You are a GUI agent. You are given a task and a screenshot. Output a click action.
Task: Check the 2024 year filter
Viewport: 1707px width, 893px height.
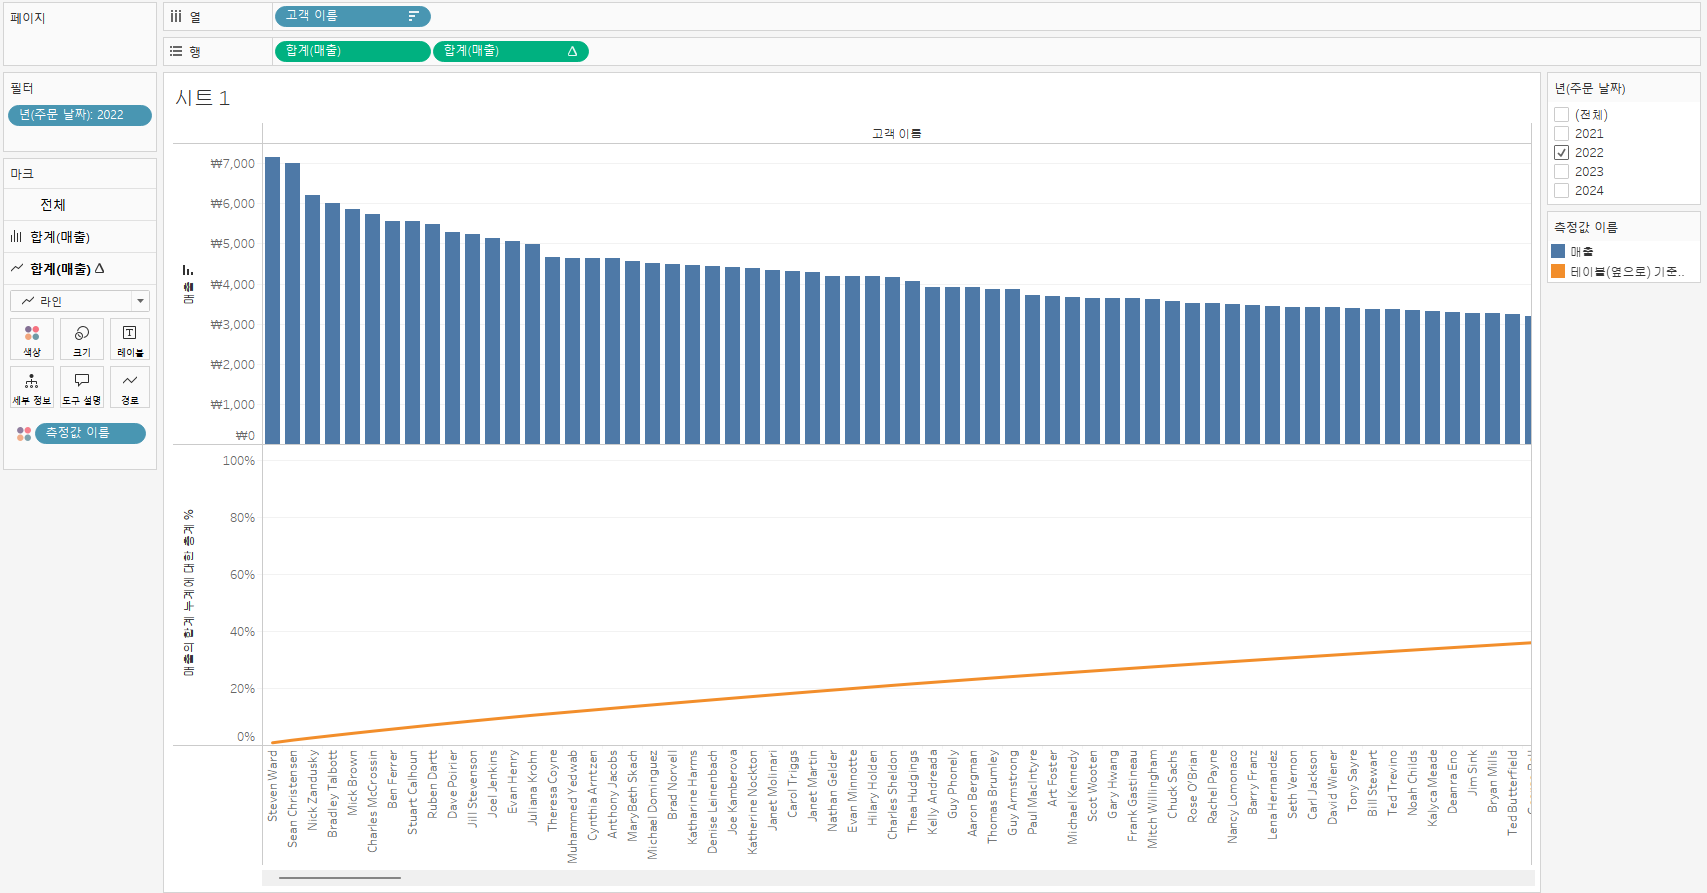tap(1561, 191)
